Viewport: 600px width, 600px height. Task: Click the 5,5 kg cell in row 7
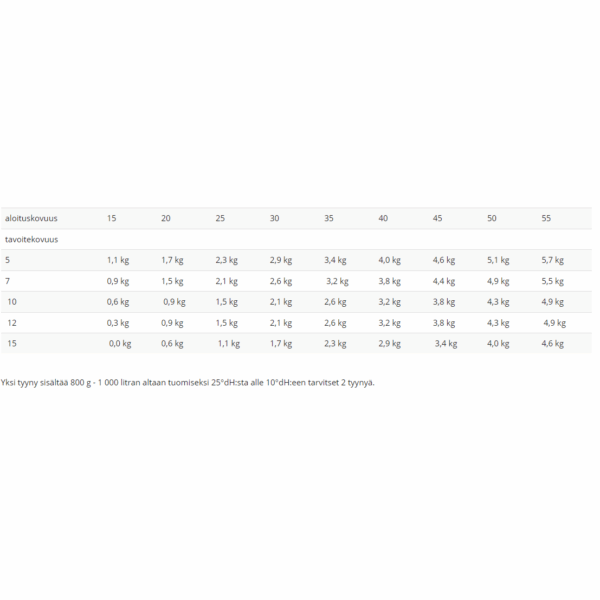pos(553,281)
